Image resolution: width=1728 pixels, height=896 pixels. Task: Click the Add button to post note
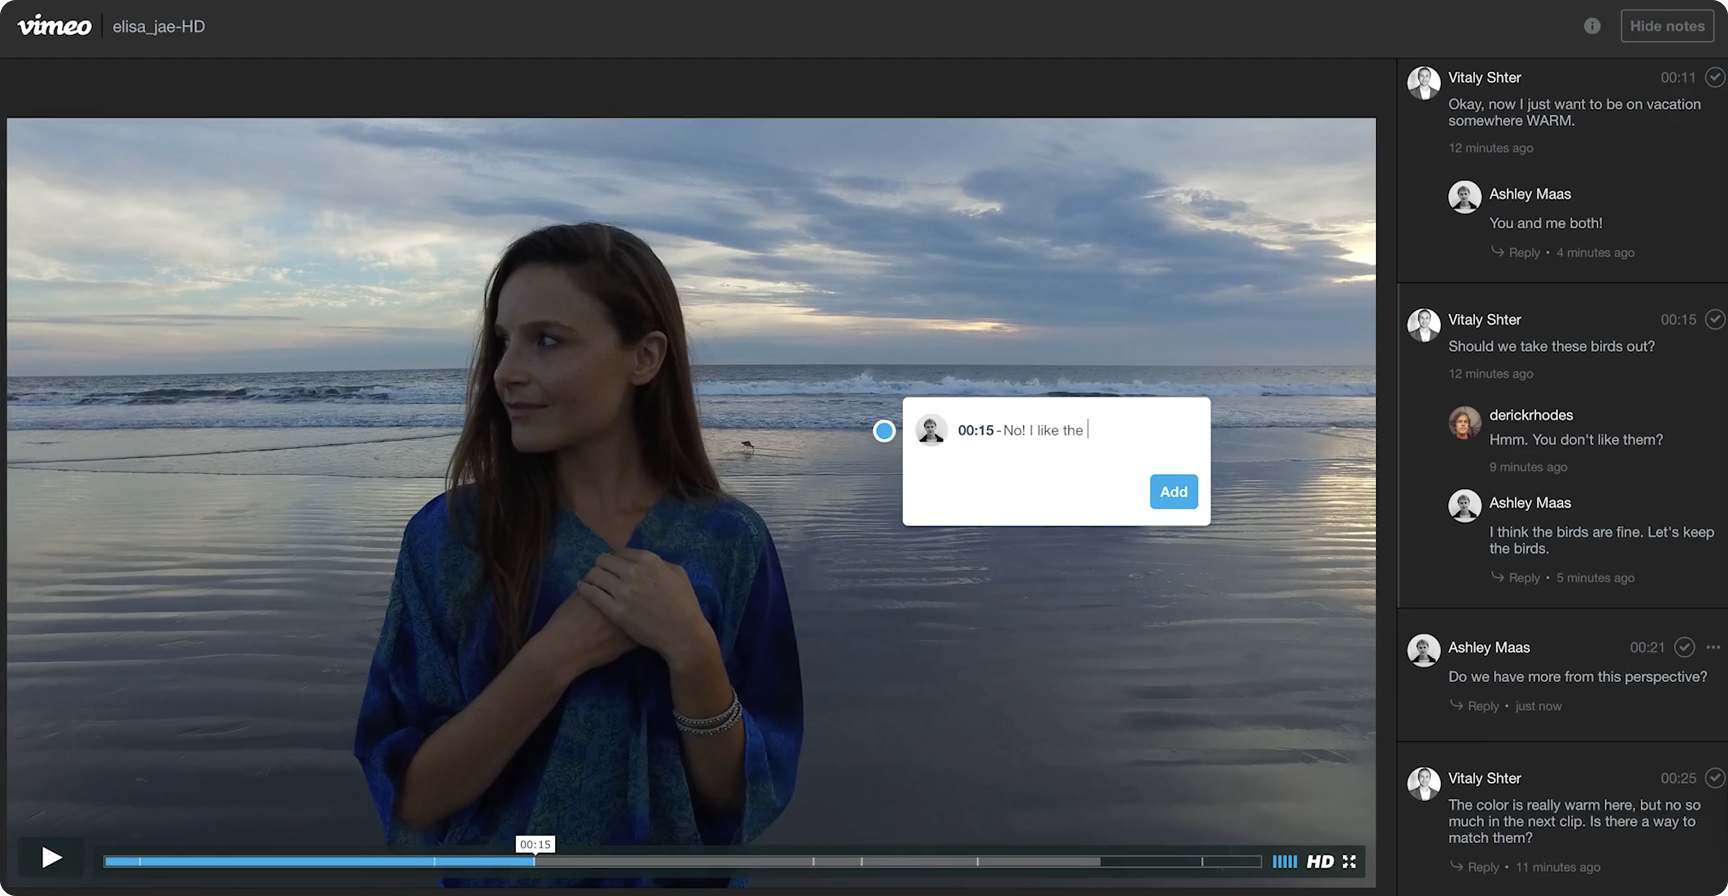[1174, 491]
